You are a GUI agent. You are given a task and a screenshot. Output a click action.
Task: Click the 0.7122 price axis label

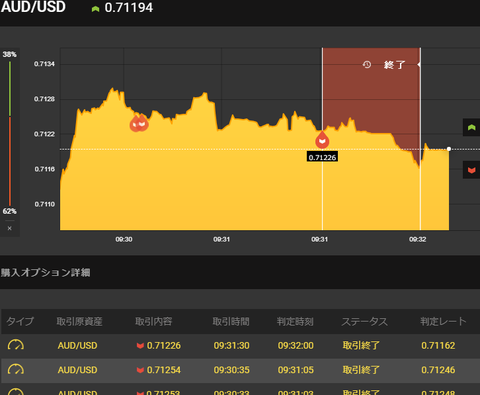(x=44, y=134)
